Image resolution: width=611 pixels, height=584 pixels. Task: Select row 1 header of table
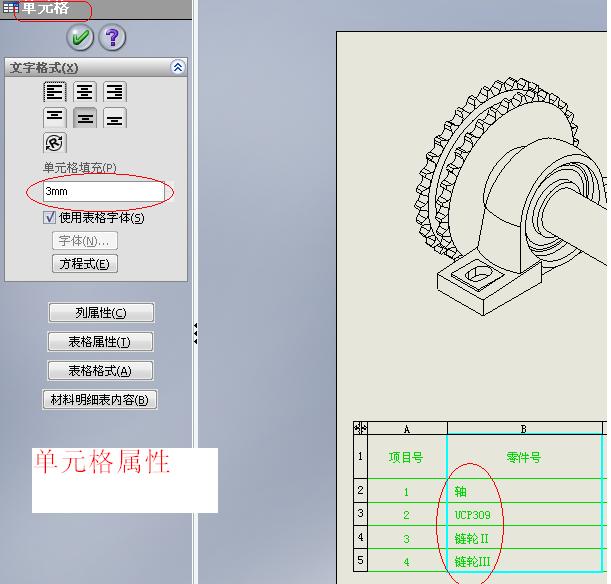click(360, 456)
